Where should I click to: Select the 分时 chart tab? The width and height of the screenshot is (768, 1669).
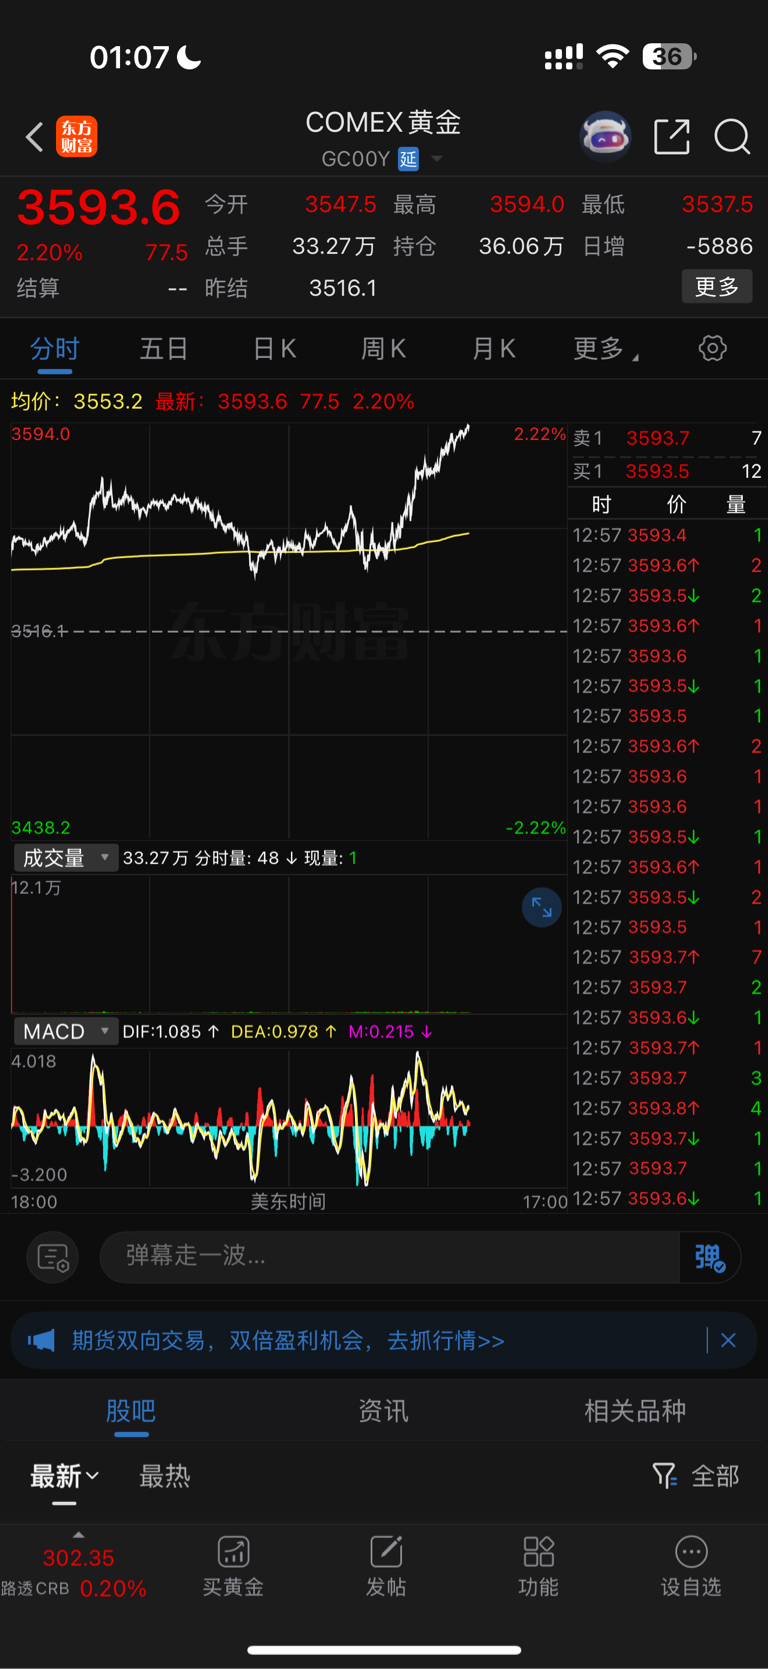55,348
